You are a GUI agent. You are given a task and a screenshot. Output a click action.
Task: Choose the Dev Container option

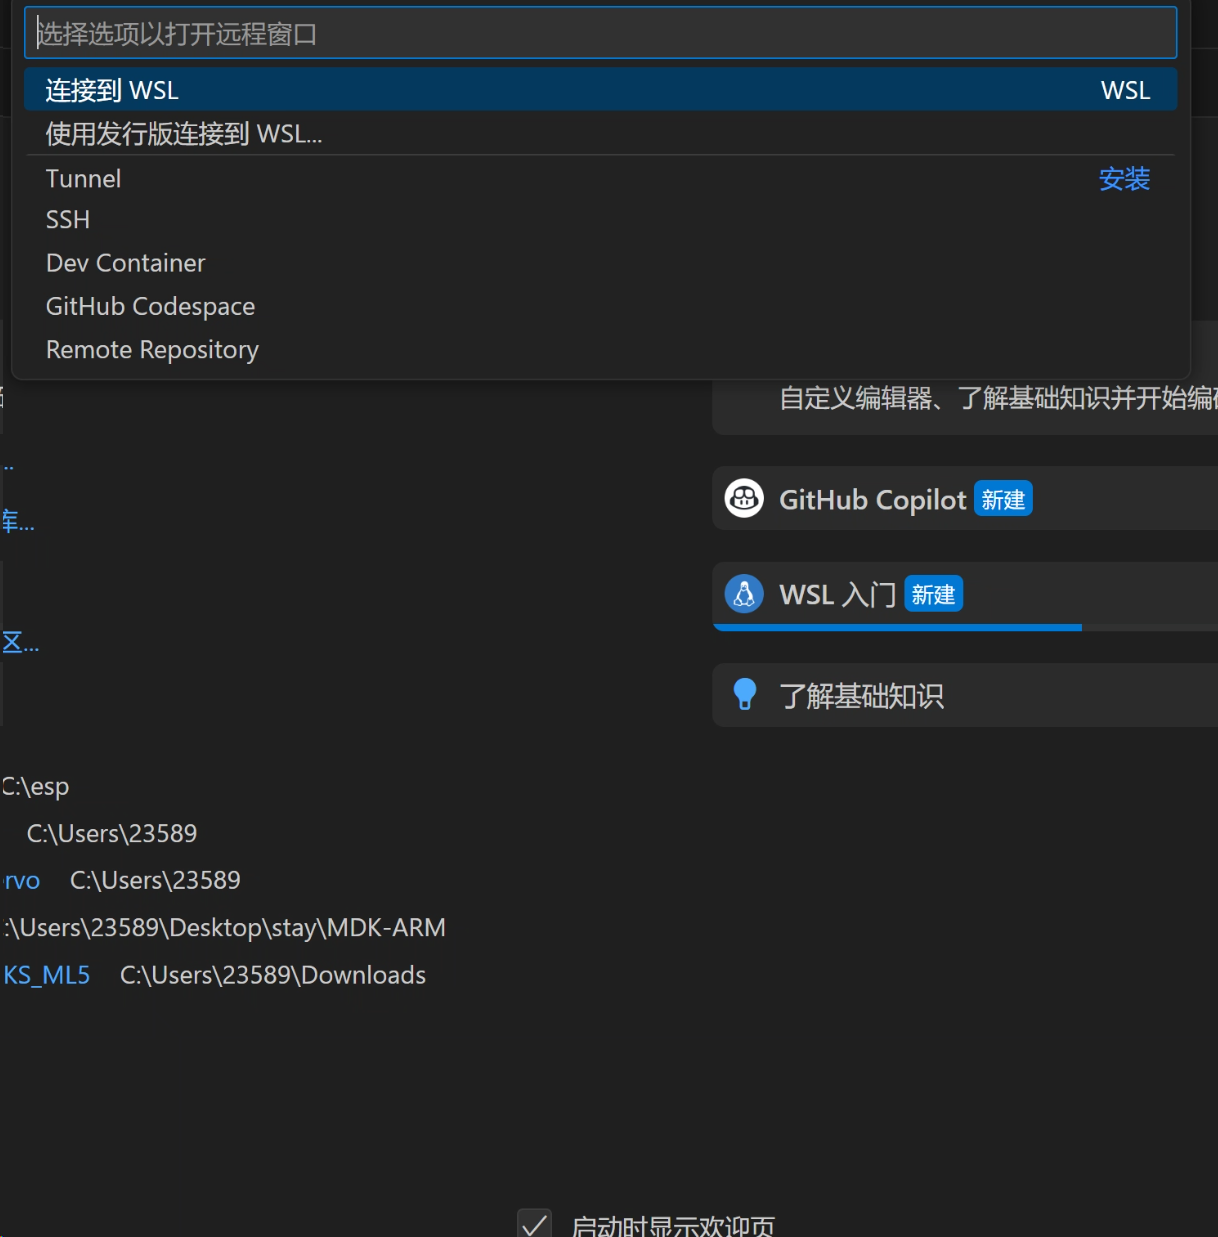pyautogui.click(x=600, y=263)
